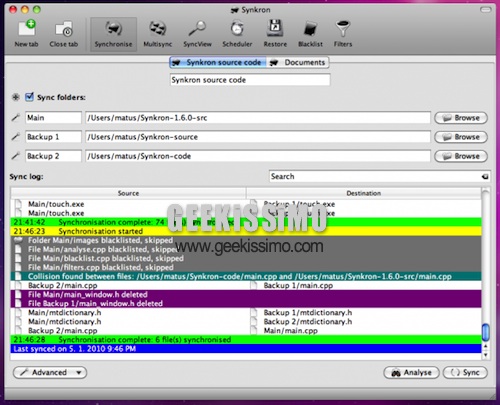The width and height of the screenshot is (500, 405).
Task: Click the Source column header
Action: tap(128, 193)
